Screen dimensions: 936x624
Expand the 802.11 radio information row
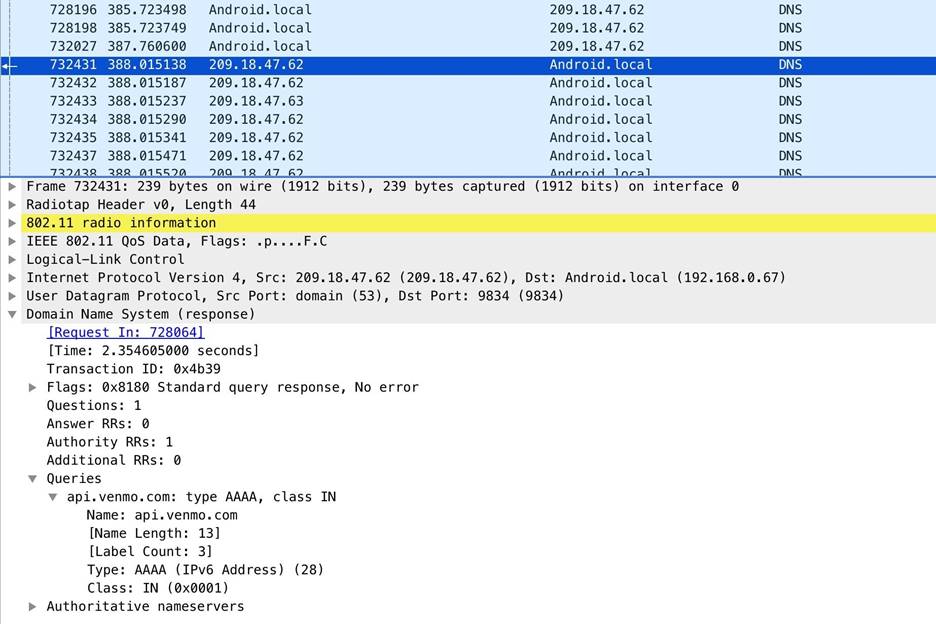coord(12,223)
